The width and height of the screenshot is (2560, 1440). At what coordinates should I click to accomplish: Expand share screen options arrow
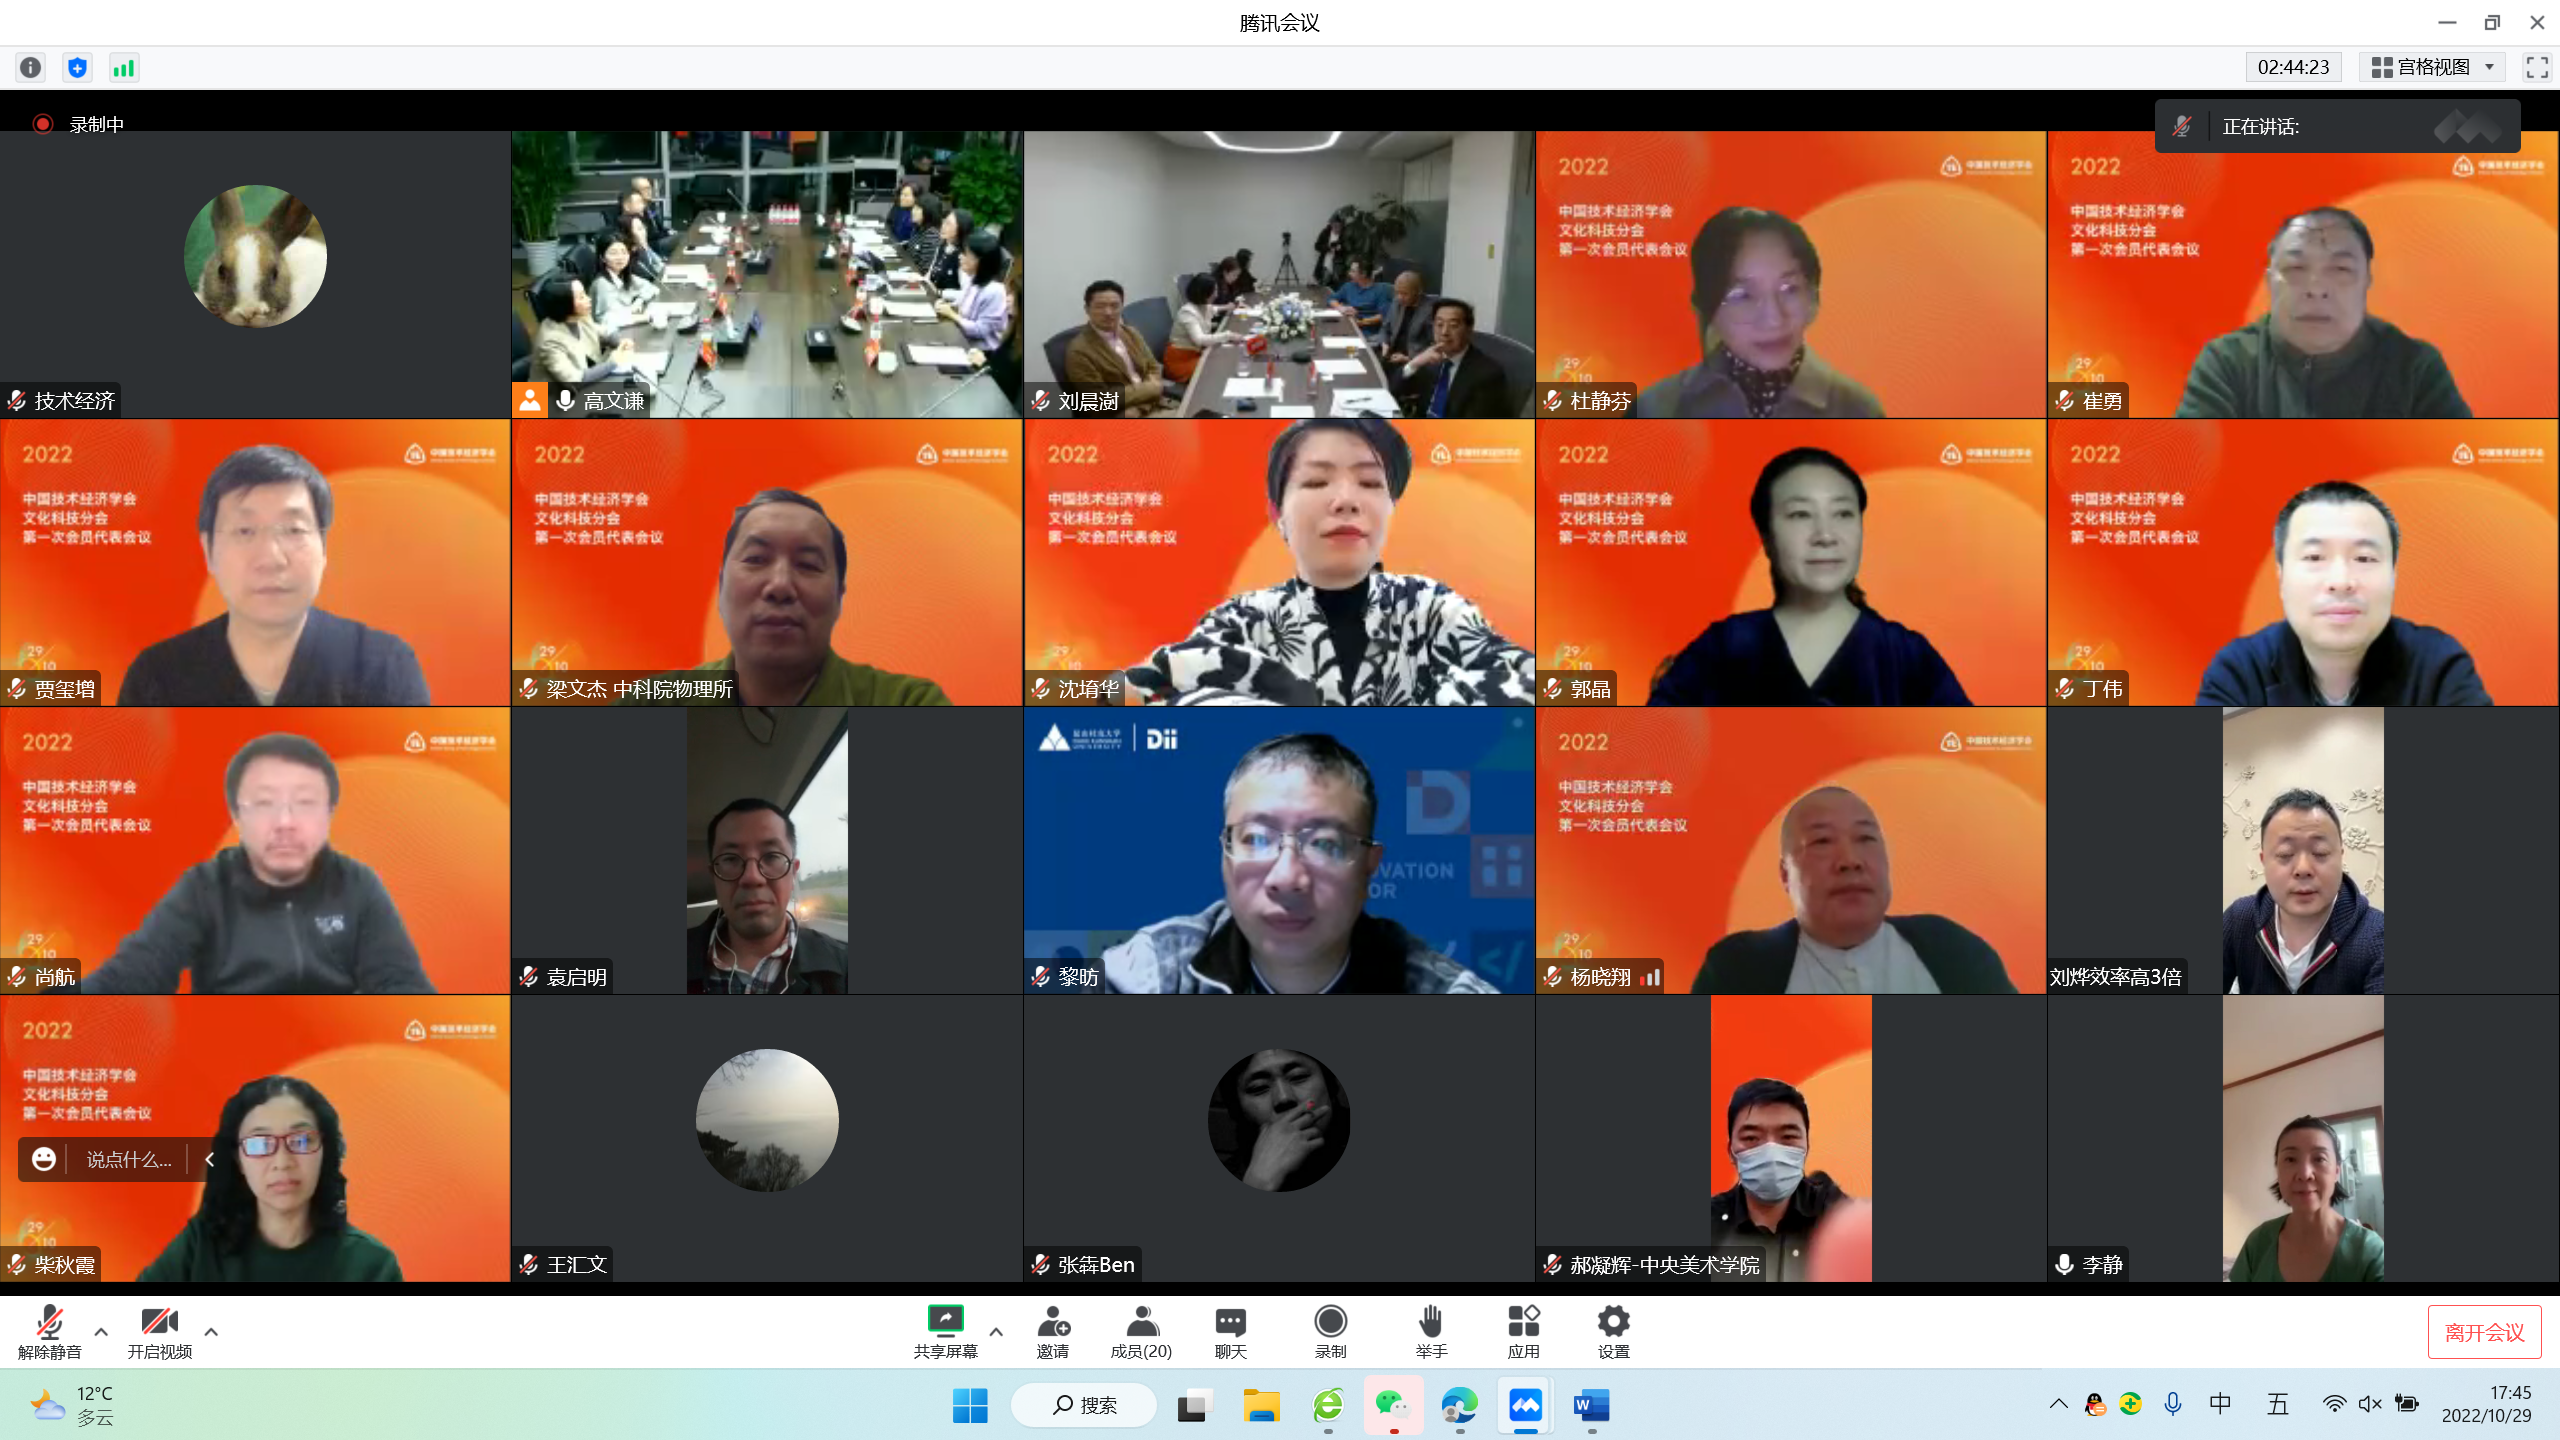click(x=996, y=1331)
